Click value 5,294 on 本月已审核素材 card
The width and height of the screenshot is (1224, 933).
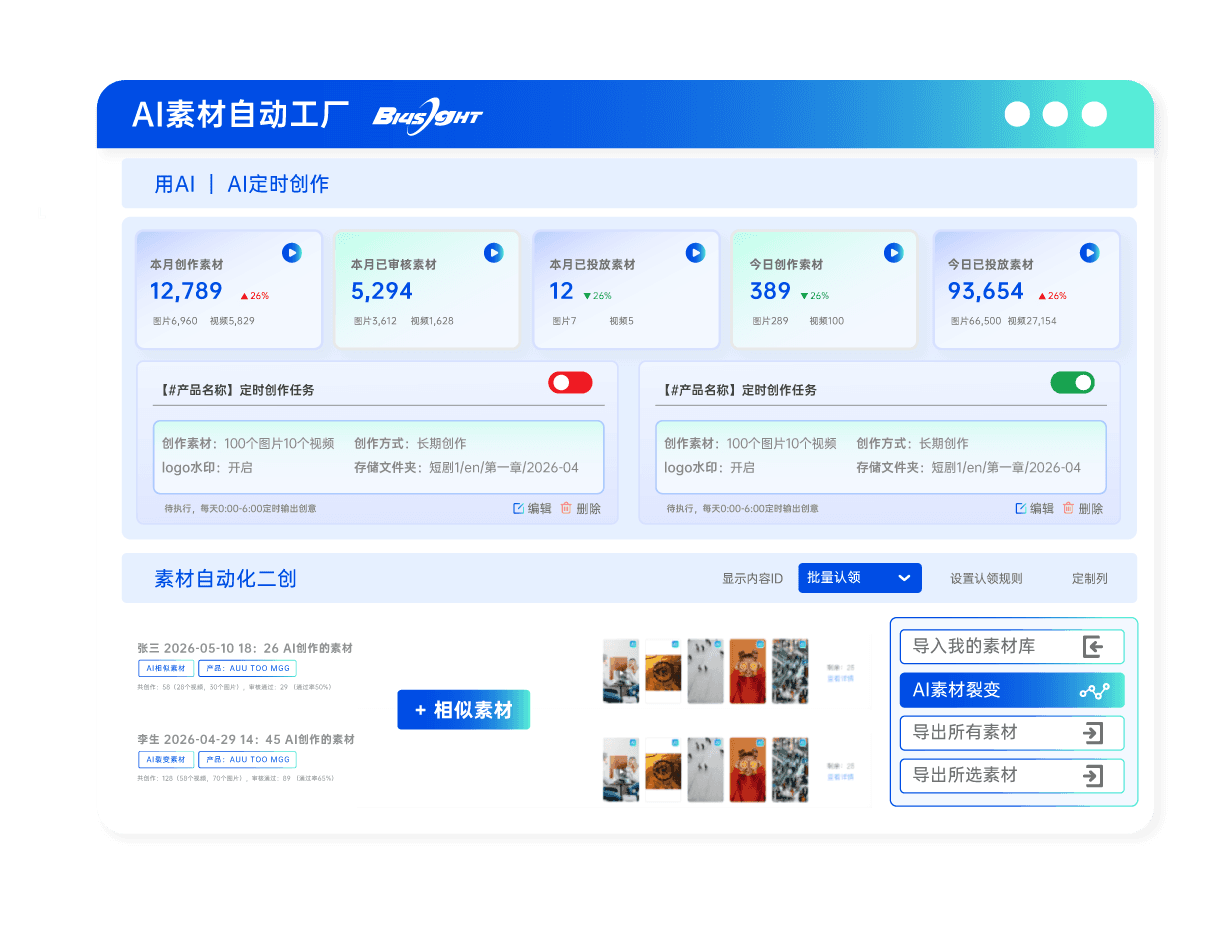[x=382, y=291]
